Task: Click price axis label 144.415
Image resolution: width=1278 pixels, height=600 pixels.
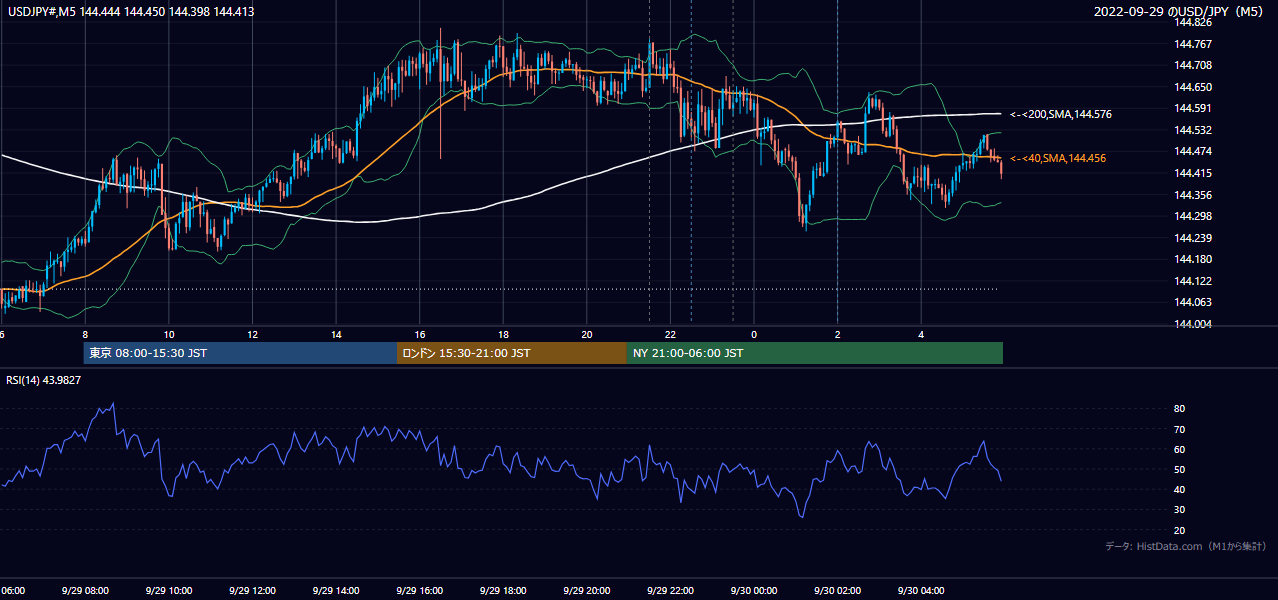Action: [x=1193, y=173]
